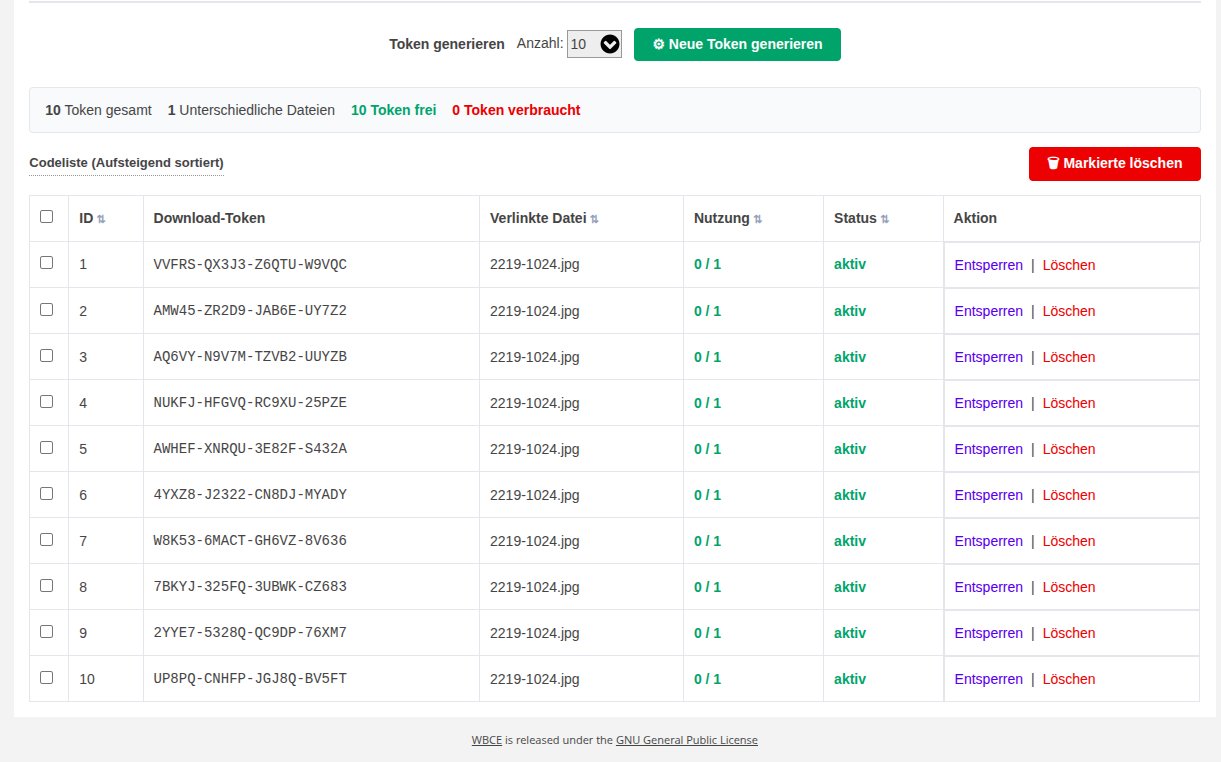Viewport: 1221px width, 762px height.
Task: Delete token AMW45-ZR2D9-JAB6E-UY7Z2 via Löschen
Action: [1068, 311]
